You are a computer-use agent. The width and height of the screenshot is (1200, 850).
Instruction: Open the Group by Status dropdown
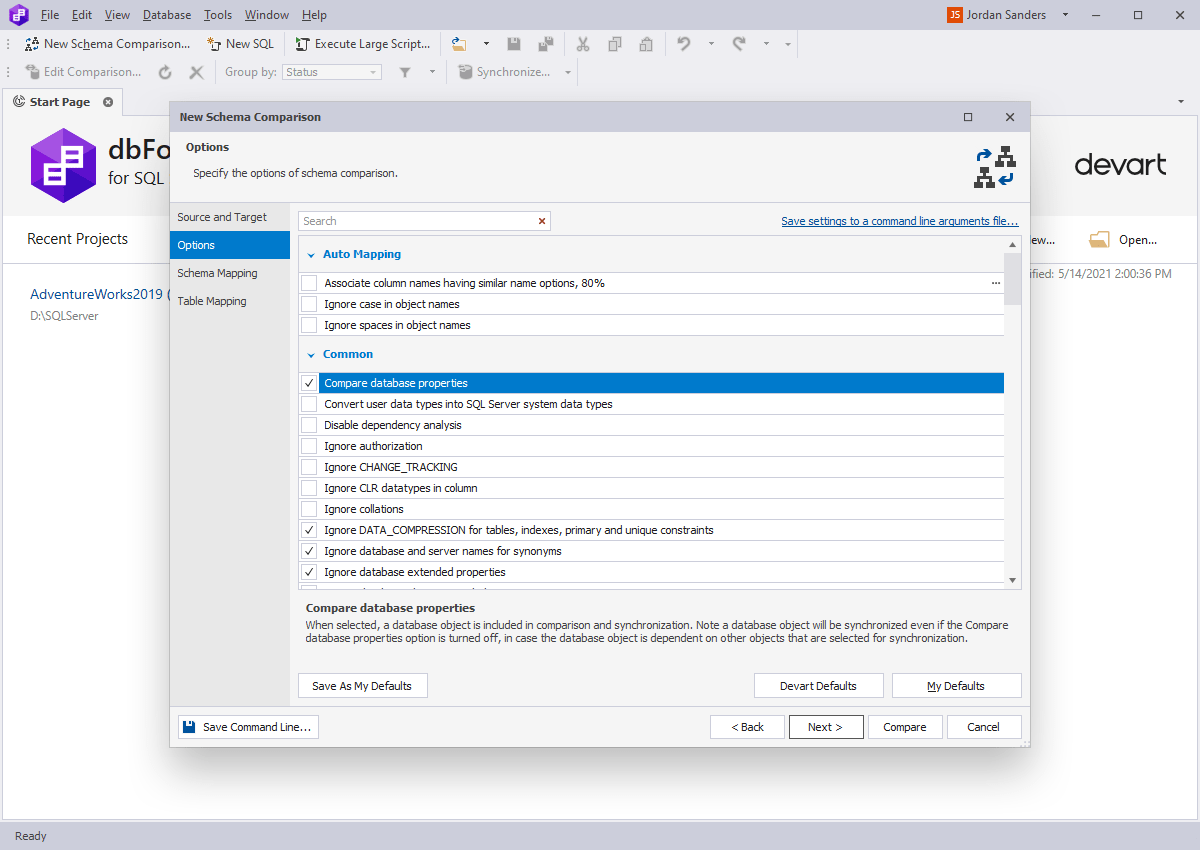(375, 71)
